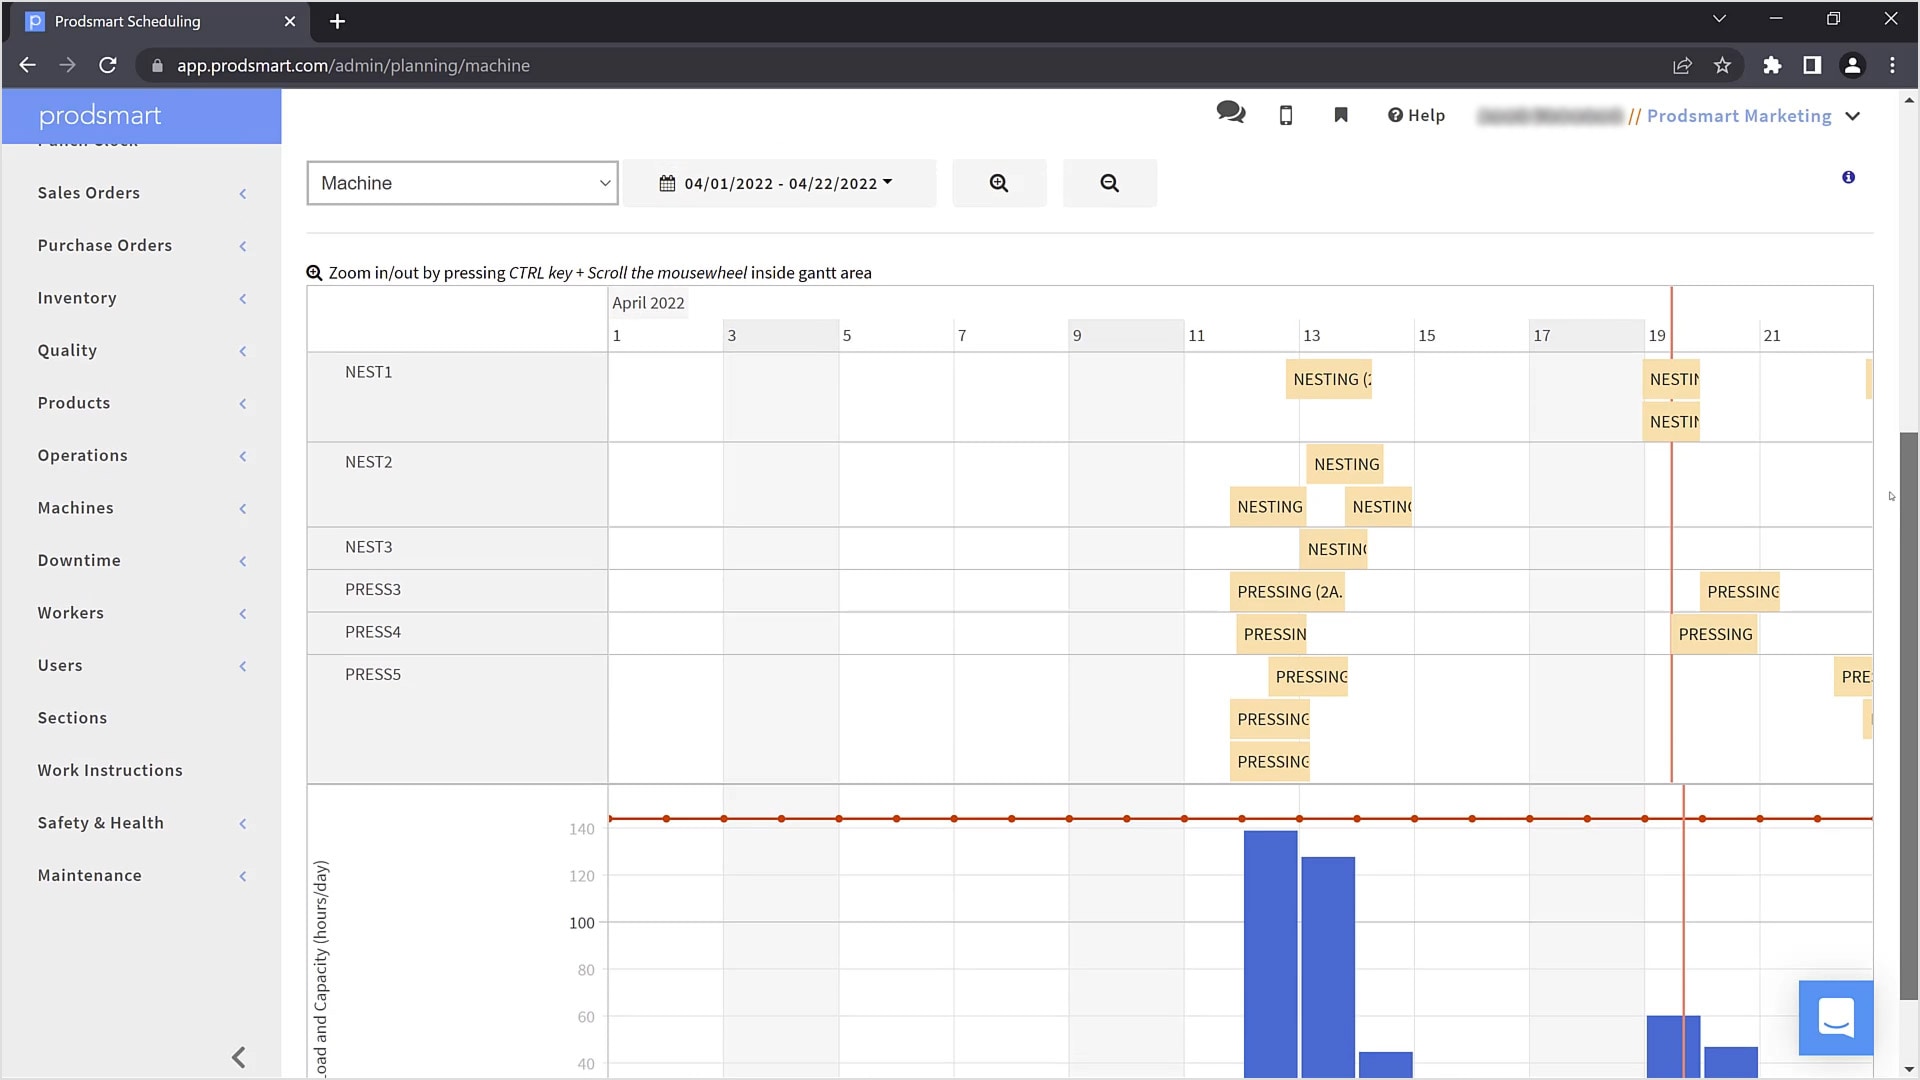This screenshot has width=1920, height=1080.
Task: Click the chat/comments icon
Action: pyautogui.click(x=1230, y=116)
